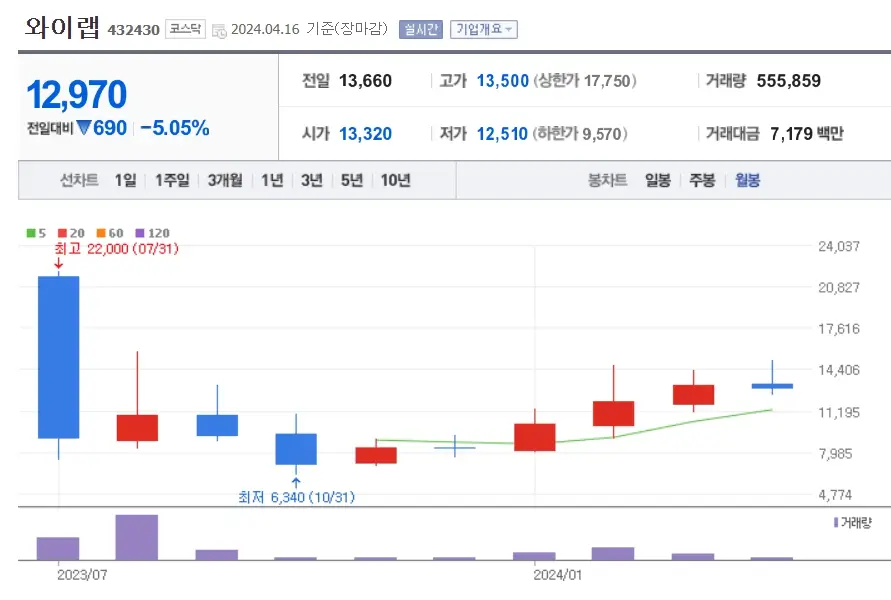The height and width of the screenshot is (600, 891).
Task: Toggle the orange 60-day moving average legend
Action: (102, 233)
